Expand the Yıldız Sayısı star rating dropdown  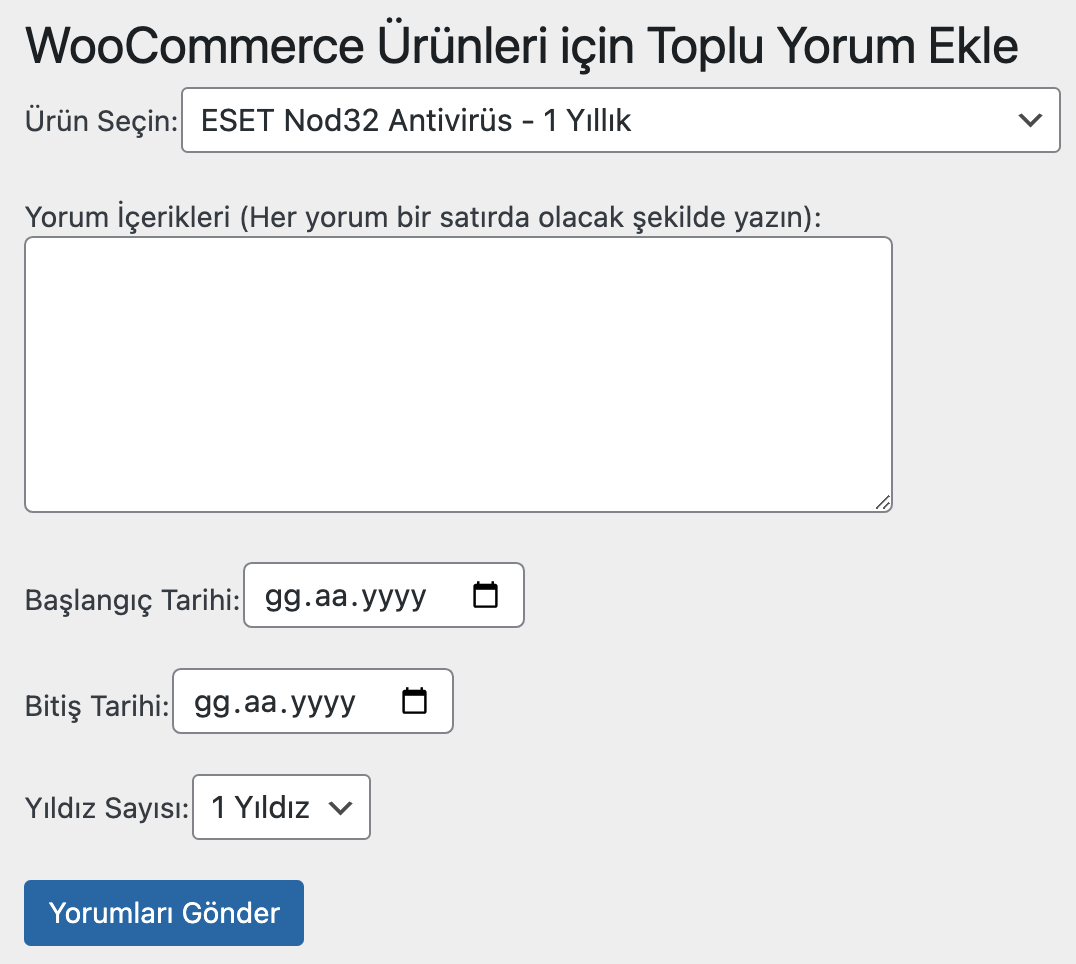(281, 807)
